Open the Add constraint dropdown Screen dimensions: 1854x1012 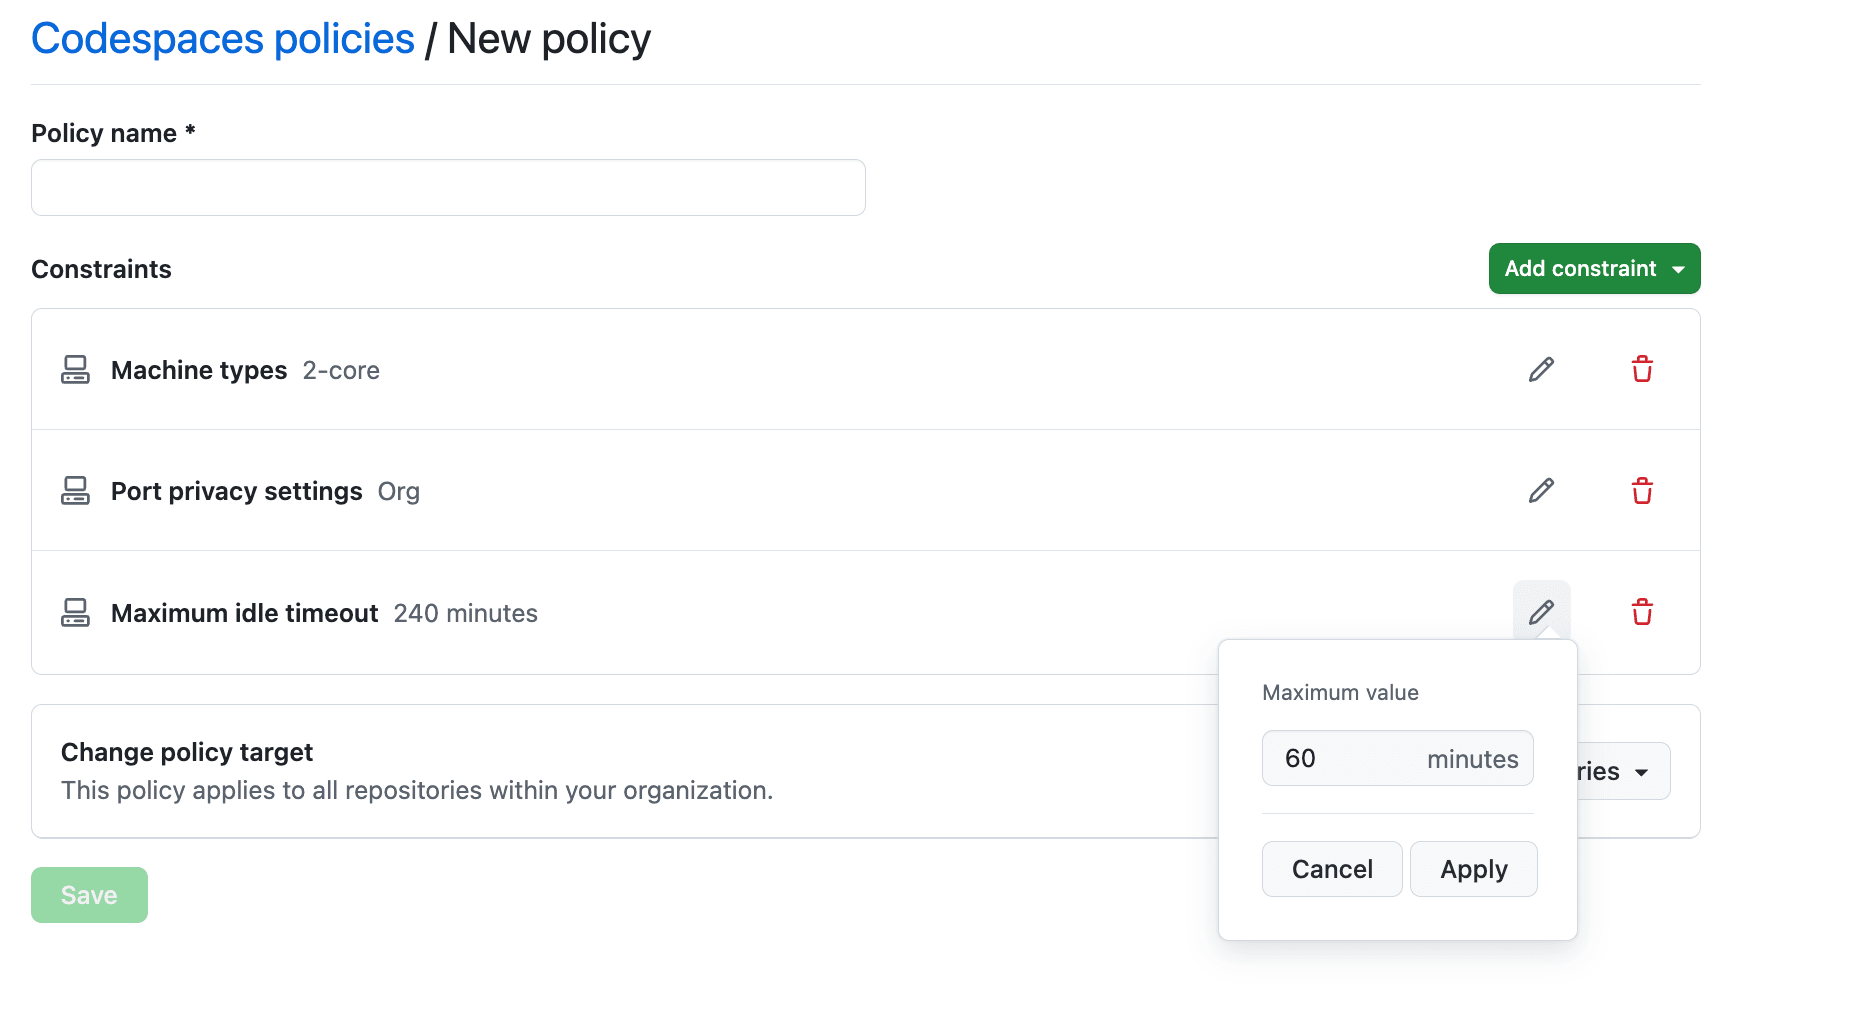click(x=1594, y=269)
